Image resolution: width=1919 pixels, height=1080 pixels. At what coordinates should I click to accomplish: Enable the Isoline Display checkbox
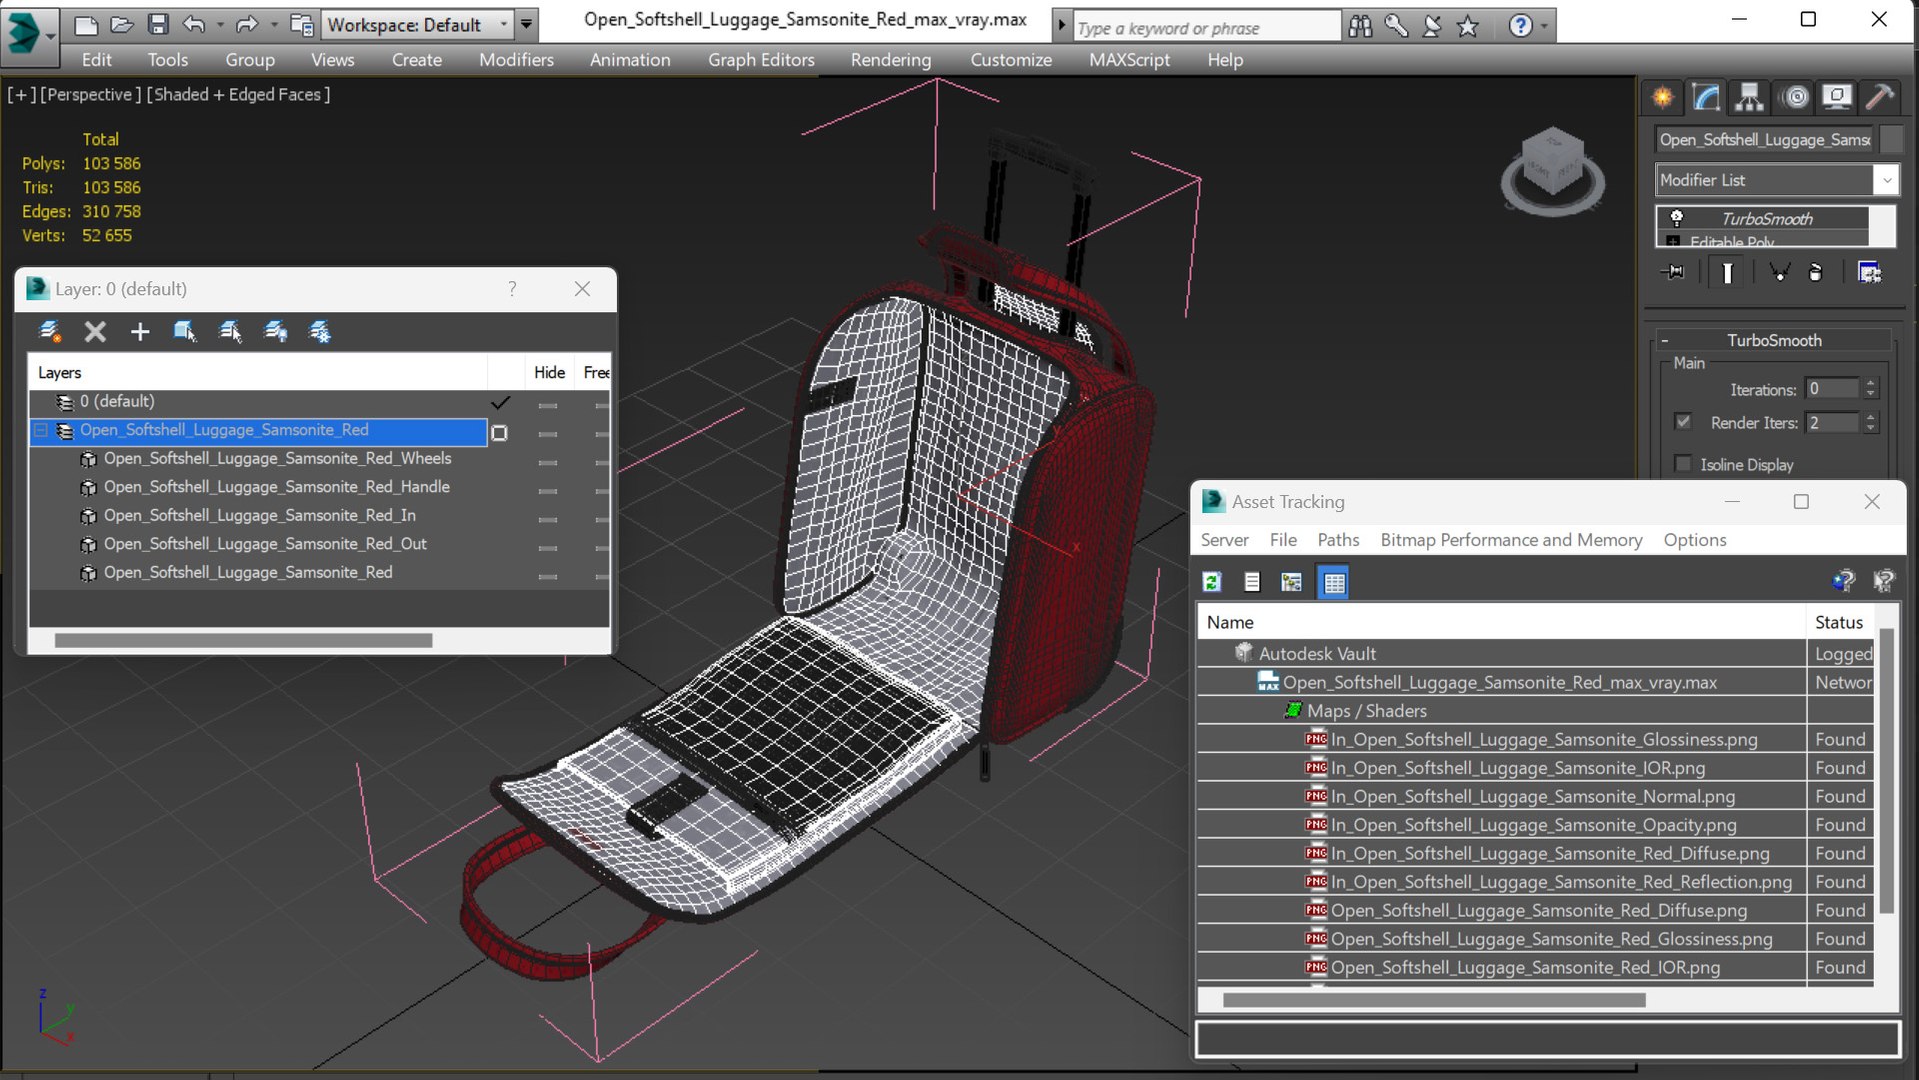click(x=1684, y=464)
